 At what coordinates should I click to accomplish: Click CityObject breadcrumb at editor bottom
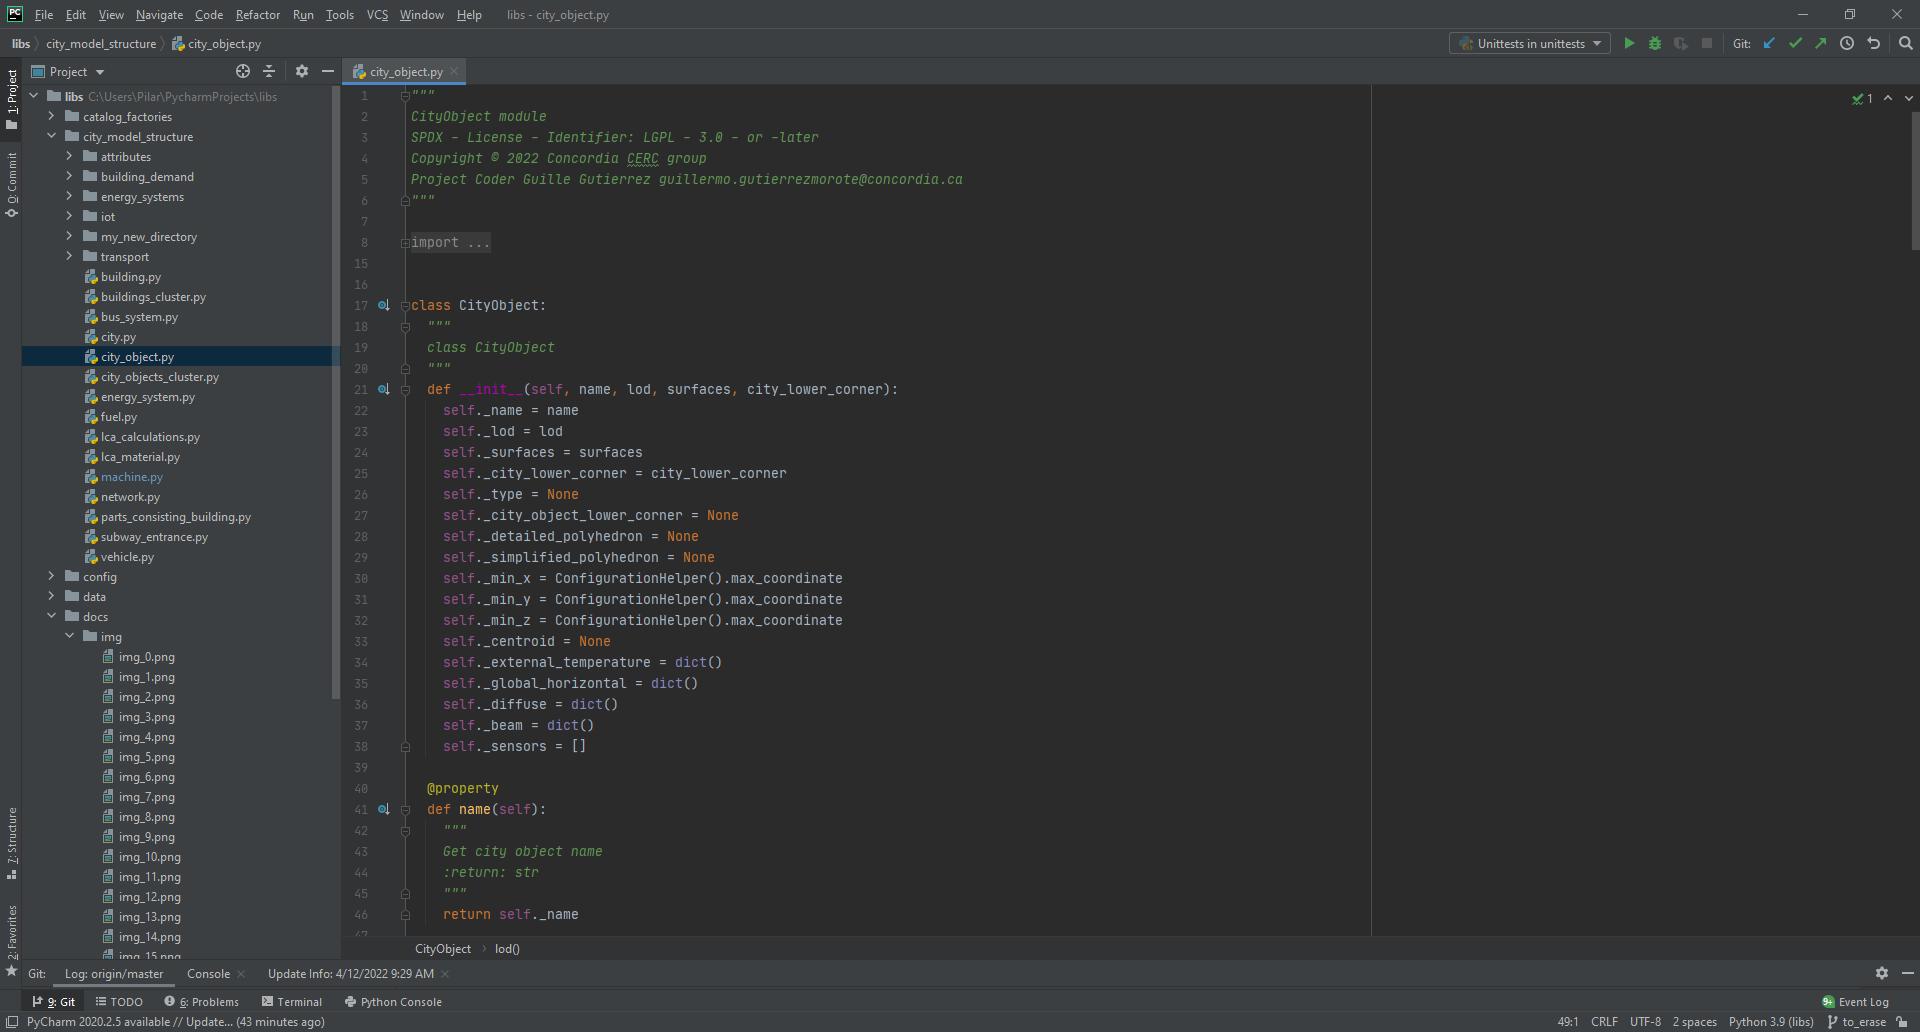pyautogui.click(x=443, y=948)
